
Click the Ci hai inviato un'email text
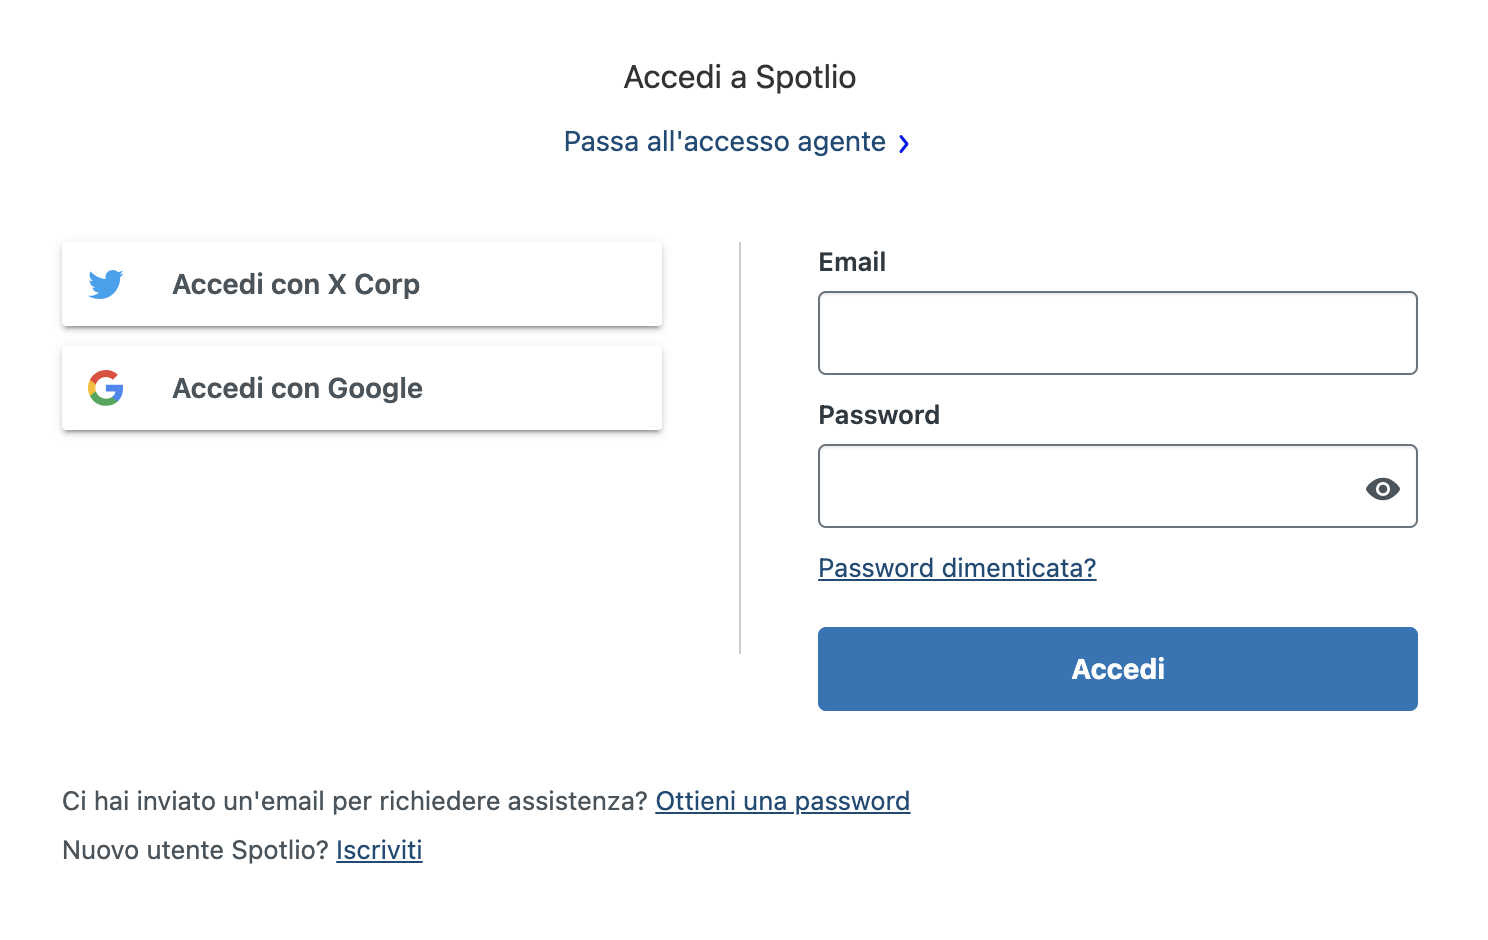pos(355,801)
